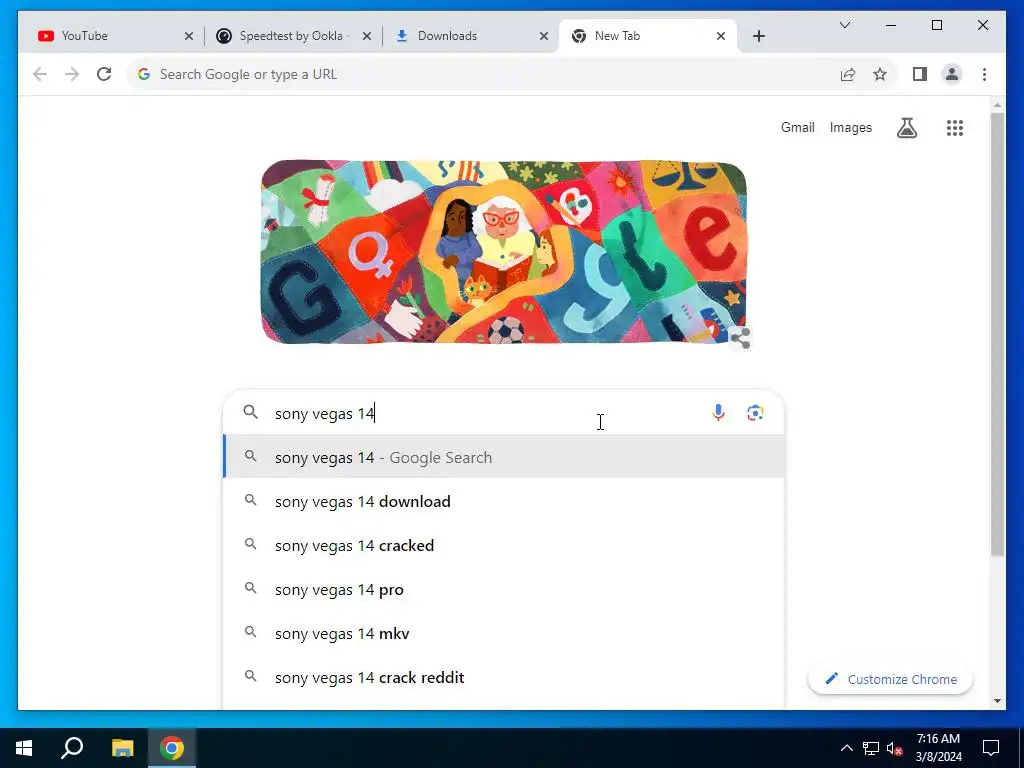Pick suggestion 'sony vegas 14 mkv'
1024x768 pixels.
pos(504,633)
